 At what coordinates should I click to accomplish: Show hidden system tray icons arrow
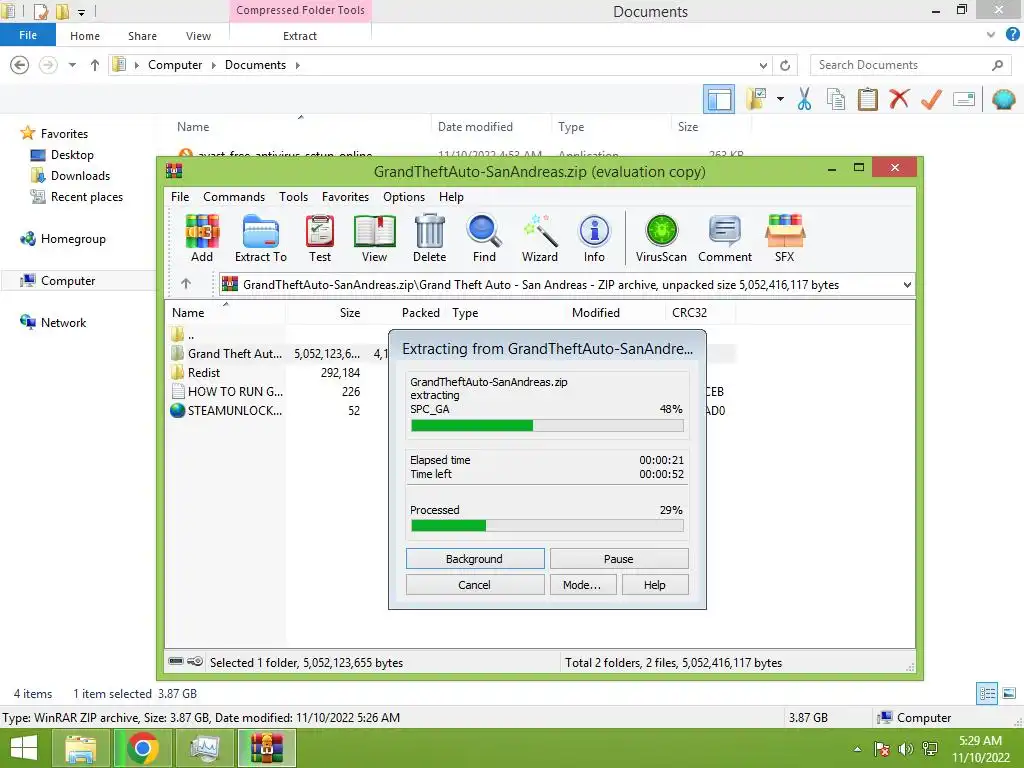click(857, 749)
